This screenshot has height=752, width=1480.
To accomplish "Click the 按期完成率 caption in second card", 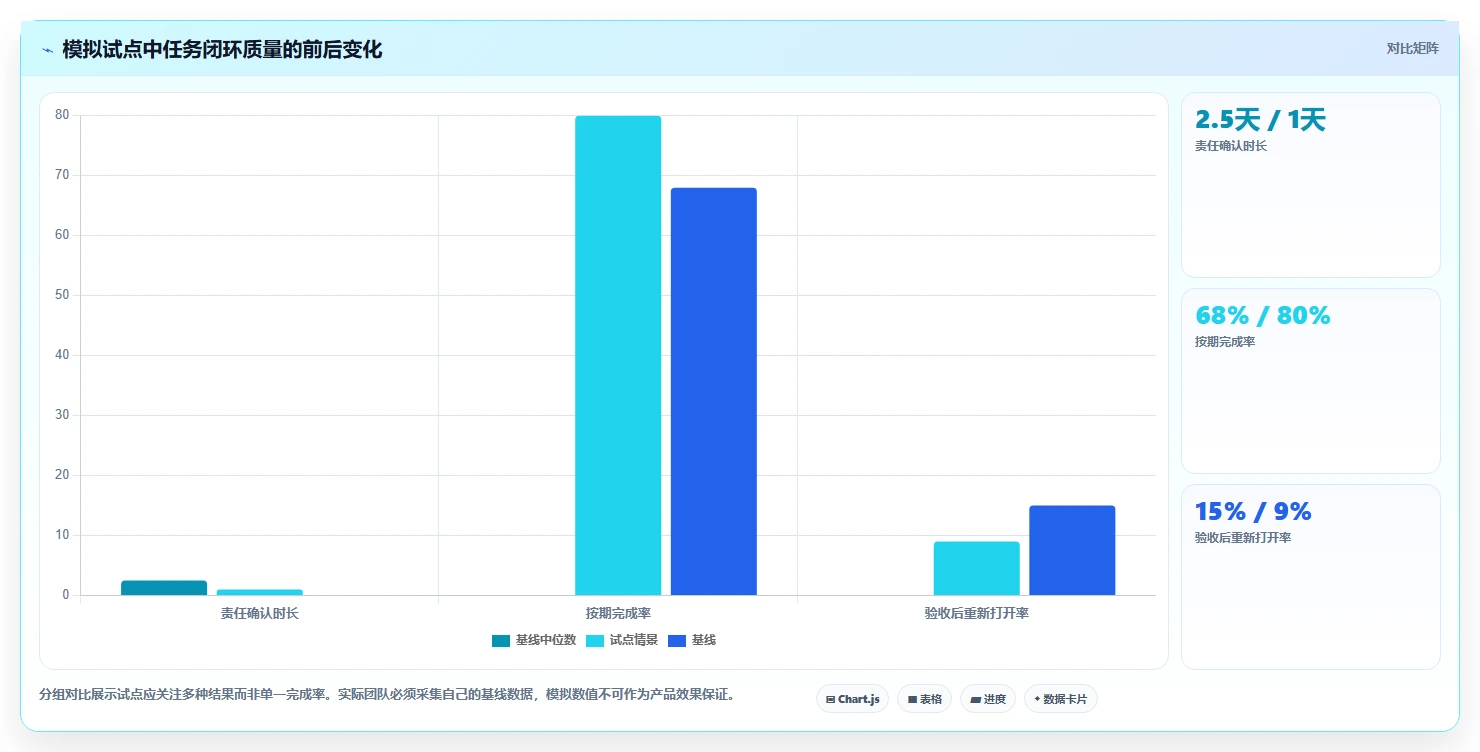I will pyautogui.click(x=1225, y=342).
